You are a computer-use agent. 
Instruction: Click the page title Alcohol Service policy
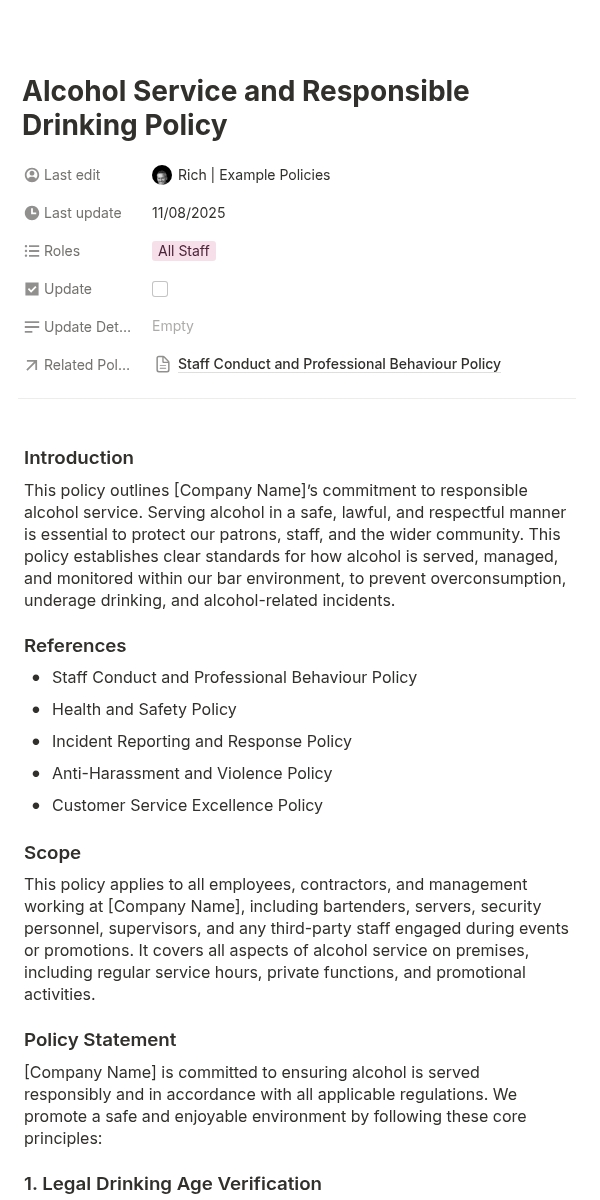[246, 108]
